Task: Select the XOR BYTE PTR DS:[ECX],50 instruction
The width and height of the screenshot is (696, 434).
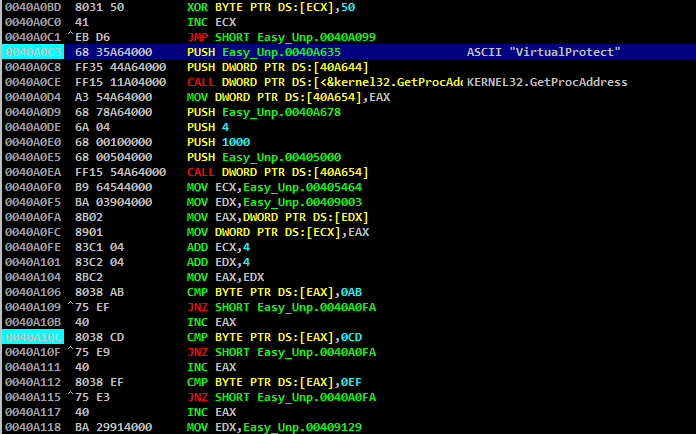Action: point(271,7)
